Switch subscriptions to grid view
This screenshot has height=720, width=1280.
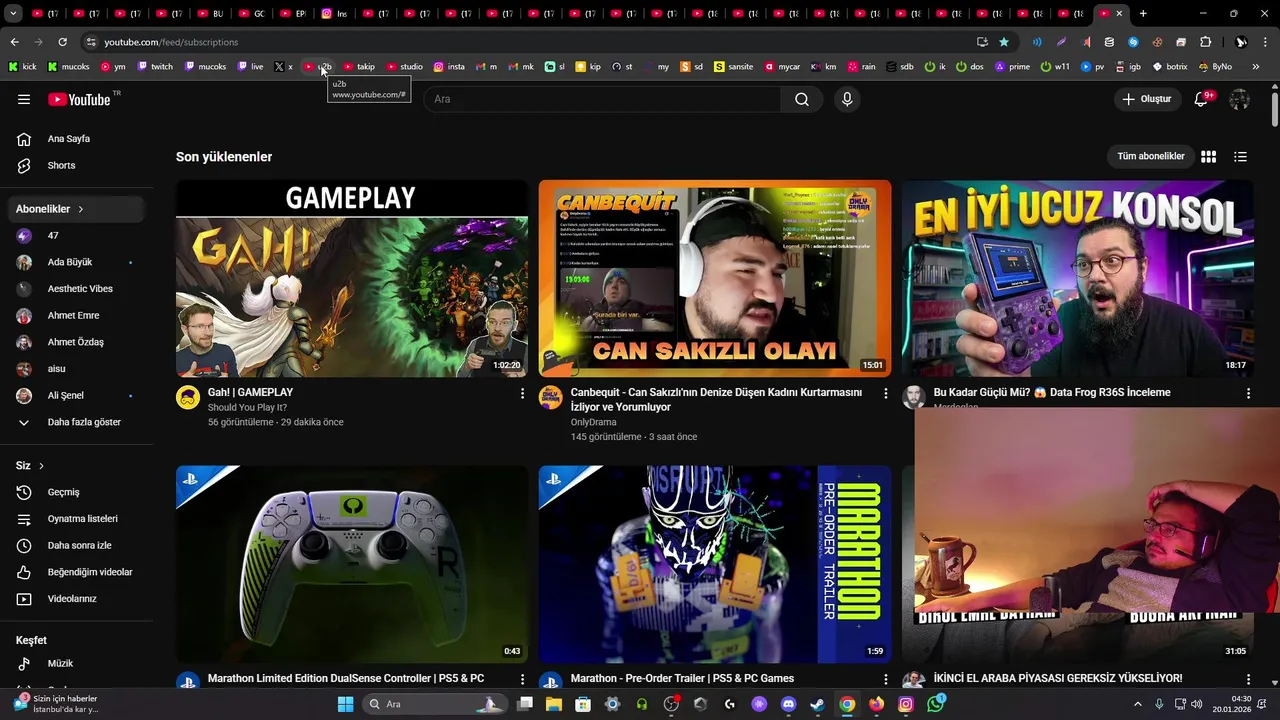[x=1208, y=156]
